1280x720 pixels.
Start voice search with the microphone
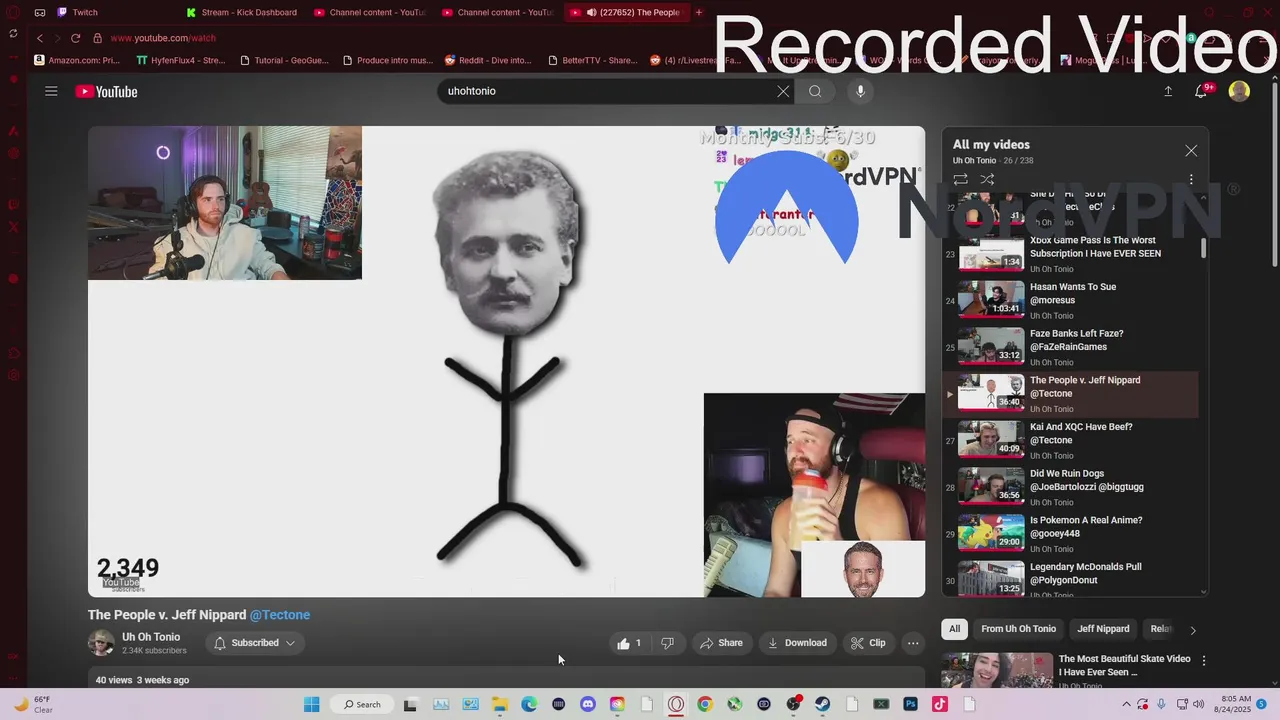pyautogui.click(x=860, y=91)
